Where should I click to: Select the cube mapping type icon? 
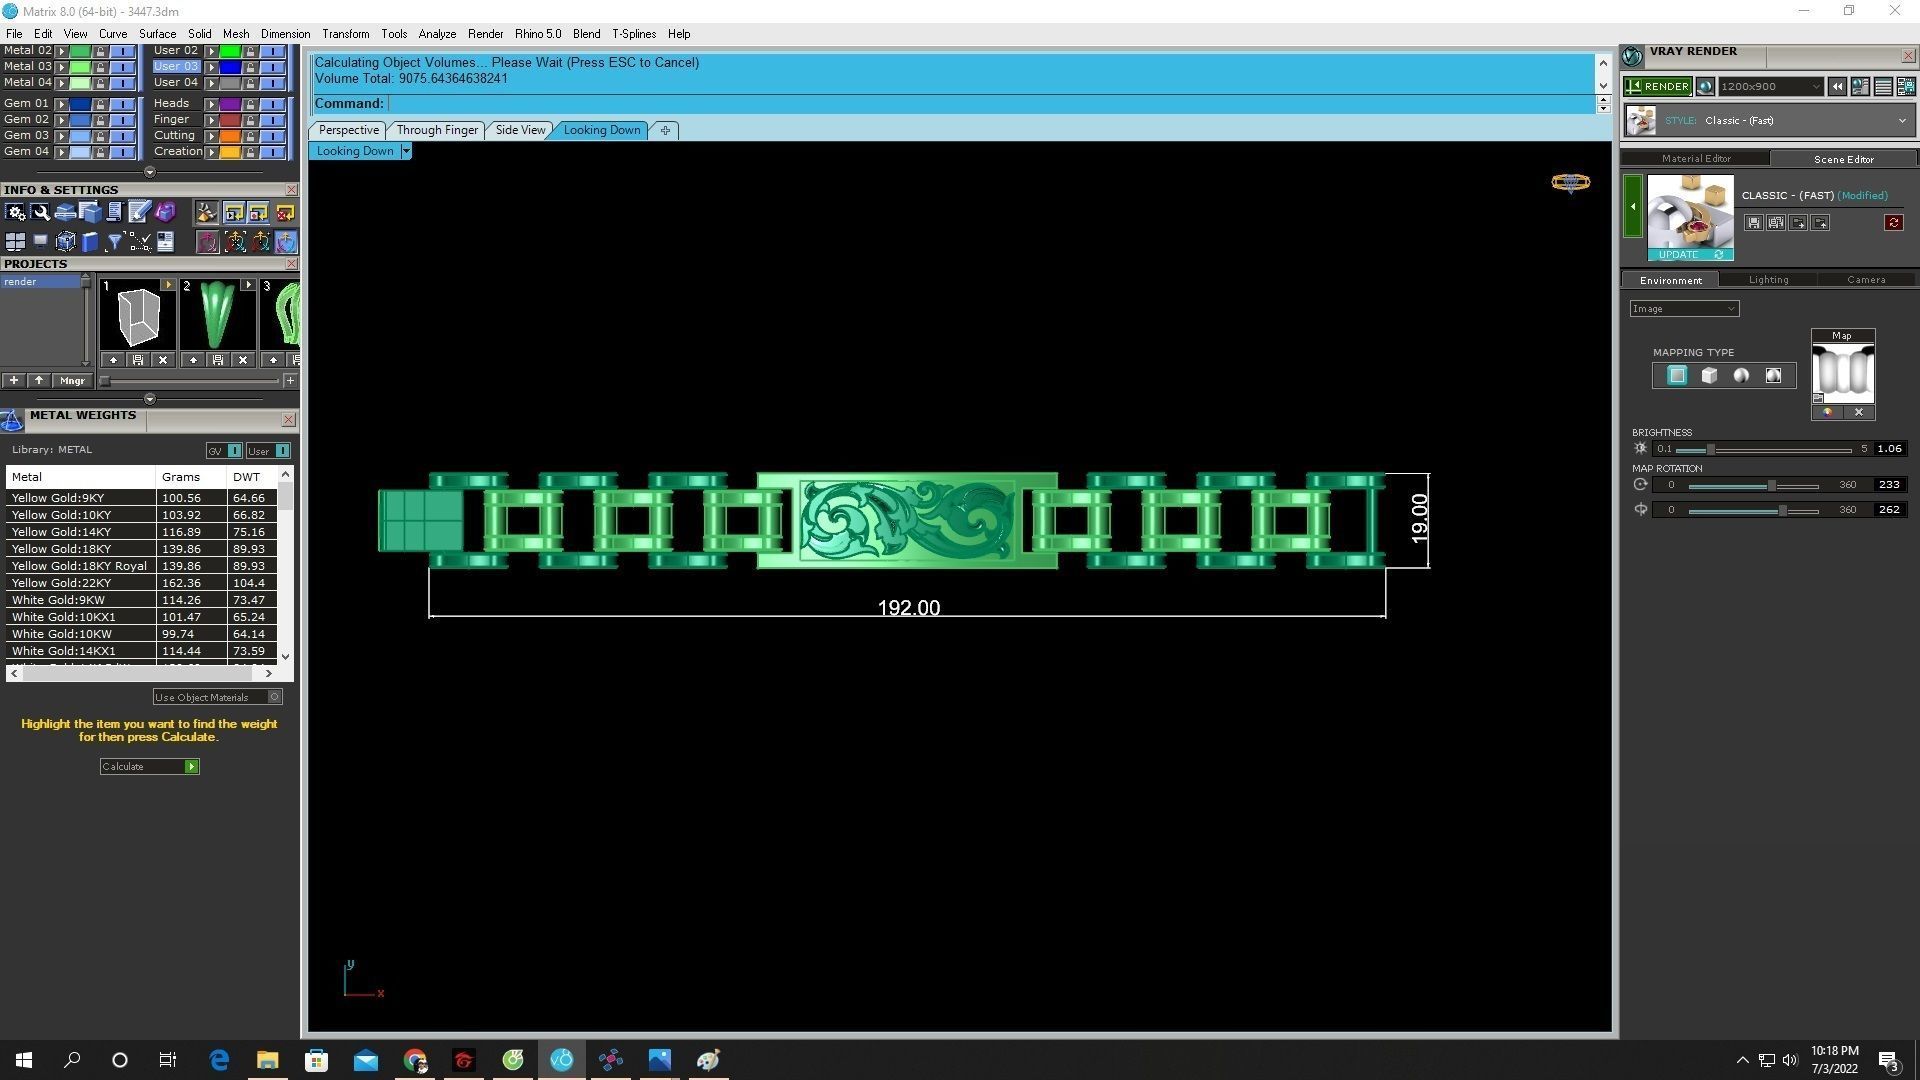coord(1709,376)
